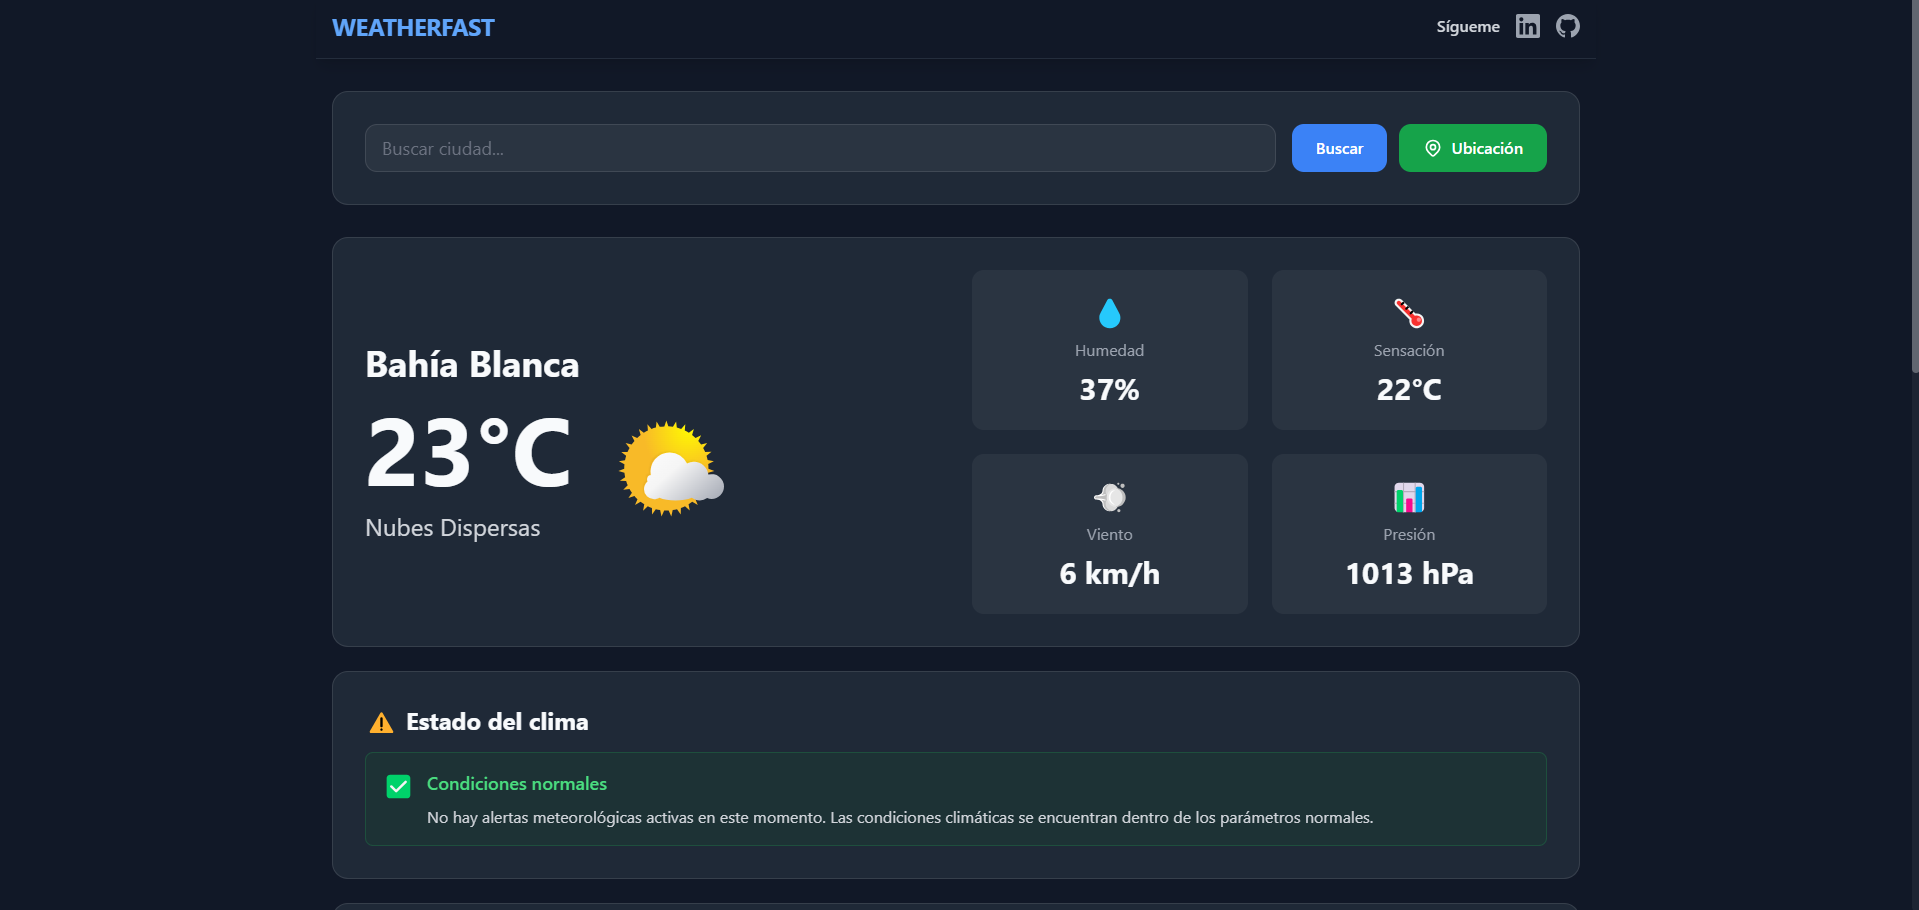This screenshot has width=1919, height=910.
Task: Click the wind icon above Viento
Action: 1110,497
